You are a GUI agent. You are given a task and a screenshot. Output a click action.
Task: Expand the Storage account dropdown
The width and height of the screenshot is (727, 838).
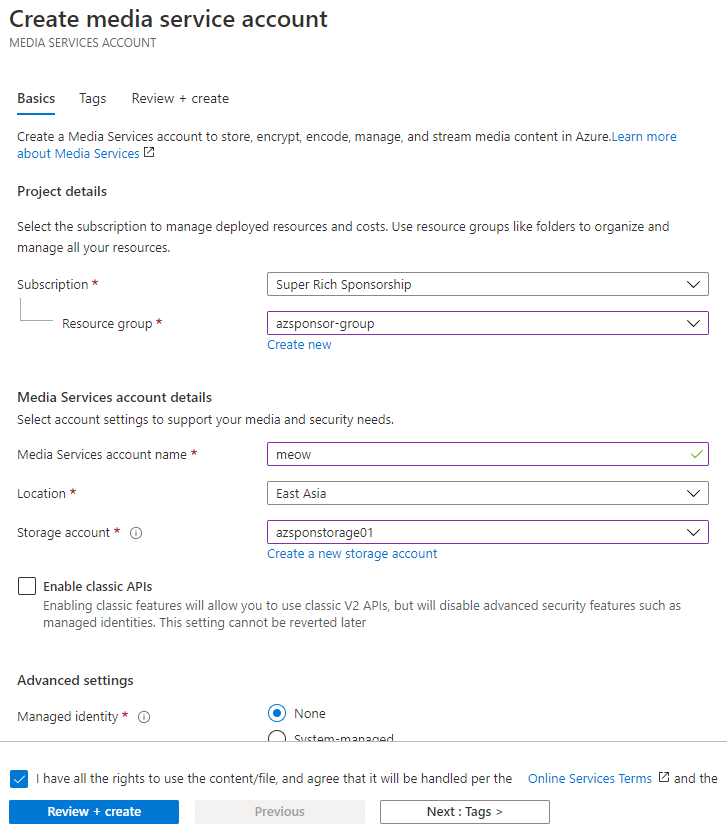click(487, 533)
